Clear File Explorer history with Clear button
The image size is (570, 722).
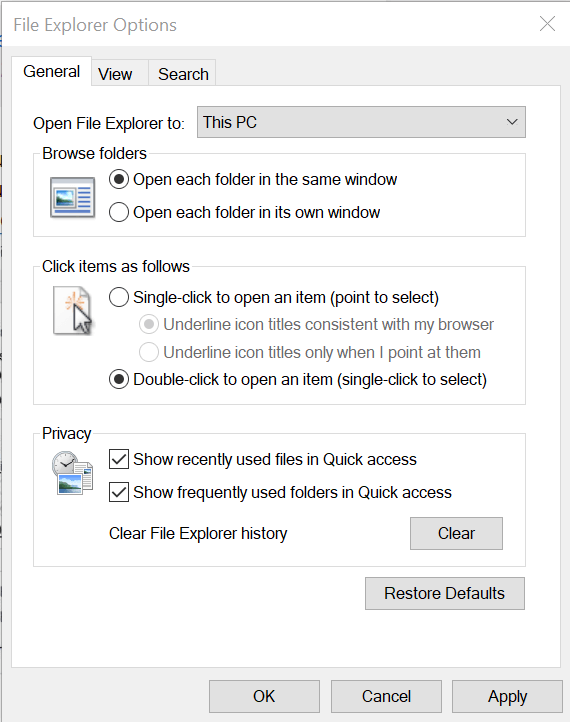click(456, 533)
